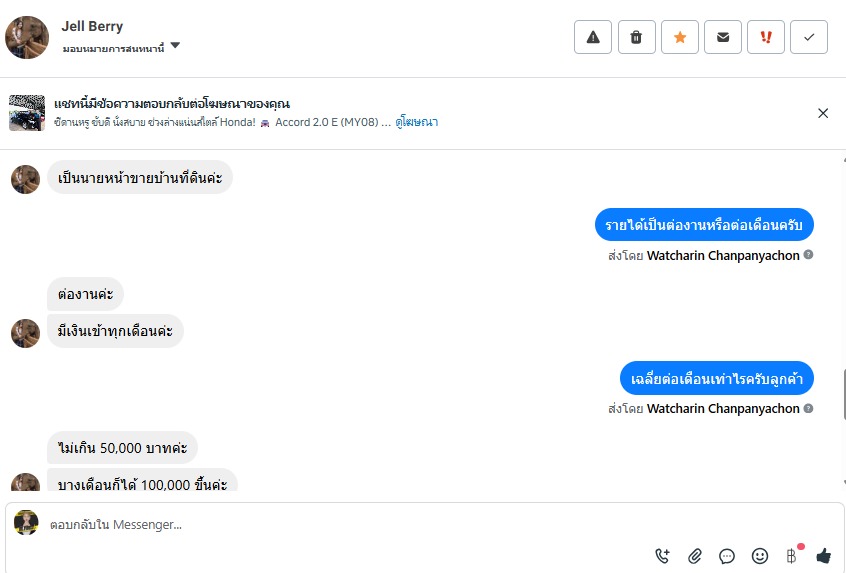The height and width of the screenshot is (573, 846).
Task: Click info icon beside the first Watcharin Chanpanyachon
Action: 809,255
